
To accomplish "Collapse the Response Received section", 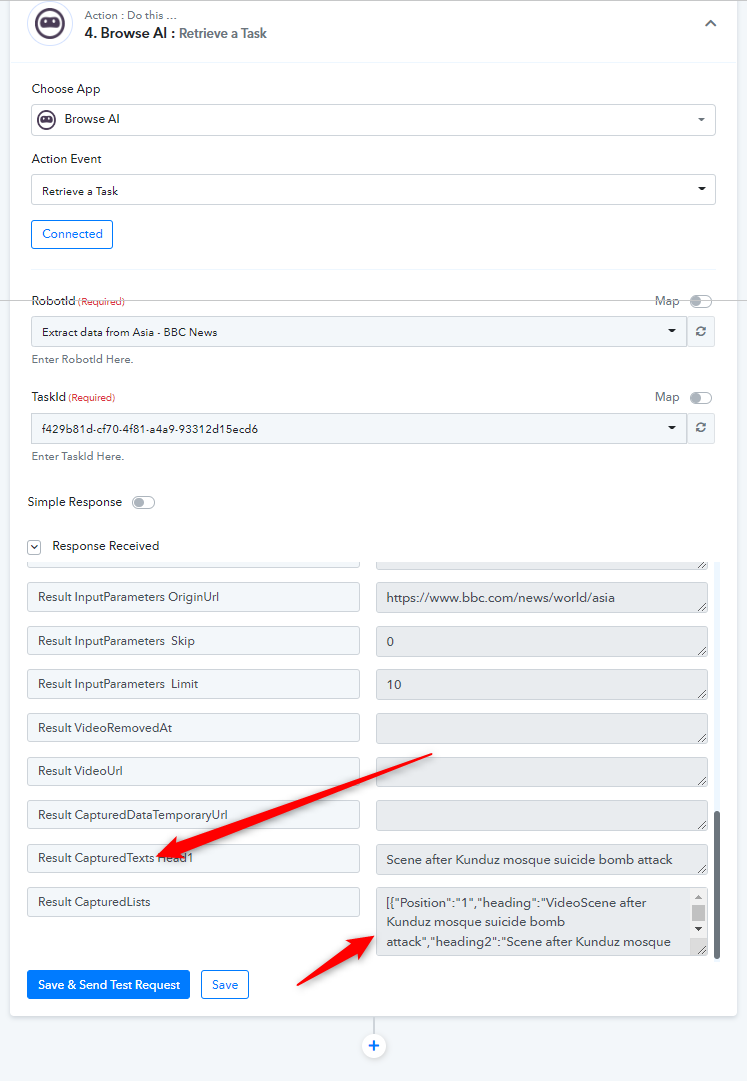I will 34,547.
